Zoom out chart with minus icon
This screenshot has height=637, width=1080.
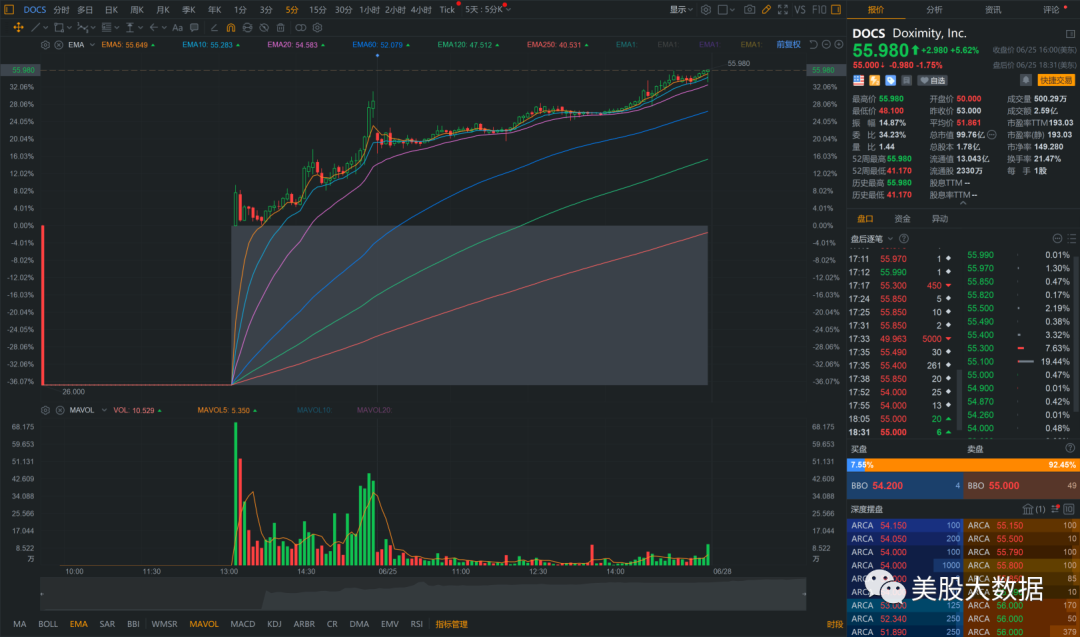click(x=826, y=45)
